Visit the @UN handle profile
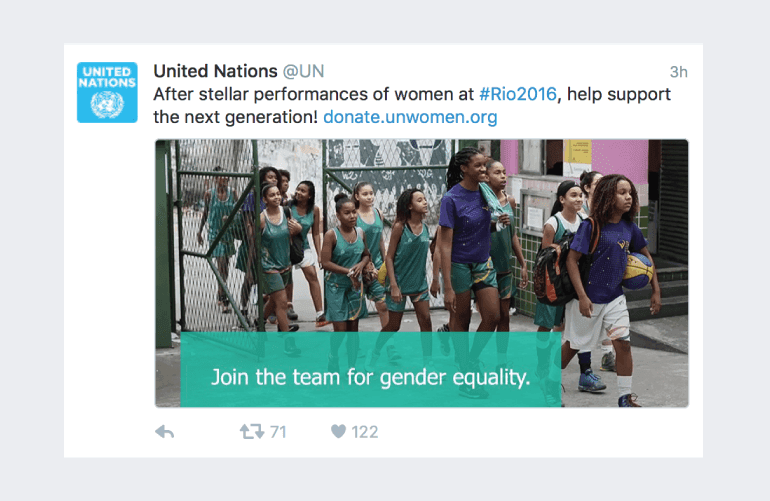The width and height of the screenshot is (770, 501). tap(303, 72)
